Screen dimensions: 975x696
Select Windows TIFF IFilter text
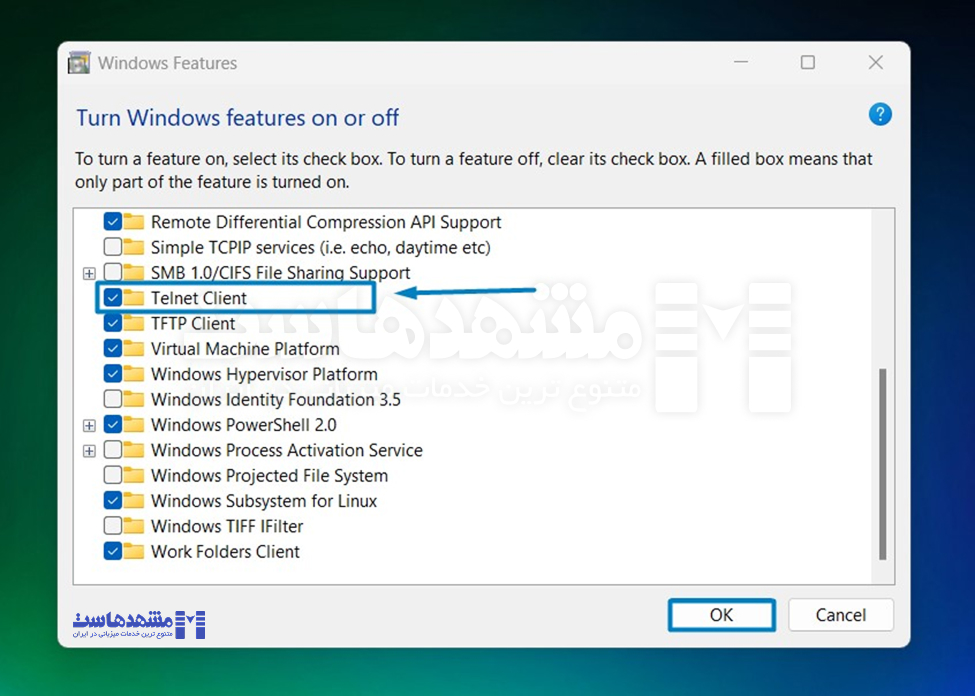click(227, 526)
